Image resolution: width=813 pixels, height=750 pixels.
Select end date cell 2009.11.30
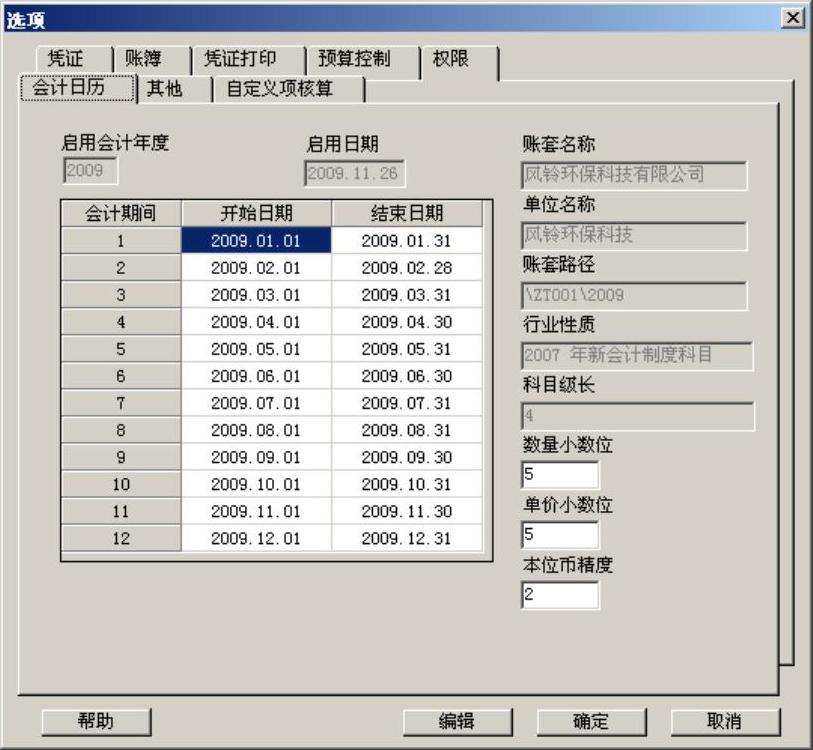click(407, 511)
